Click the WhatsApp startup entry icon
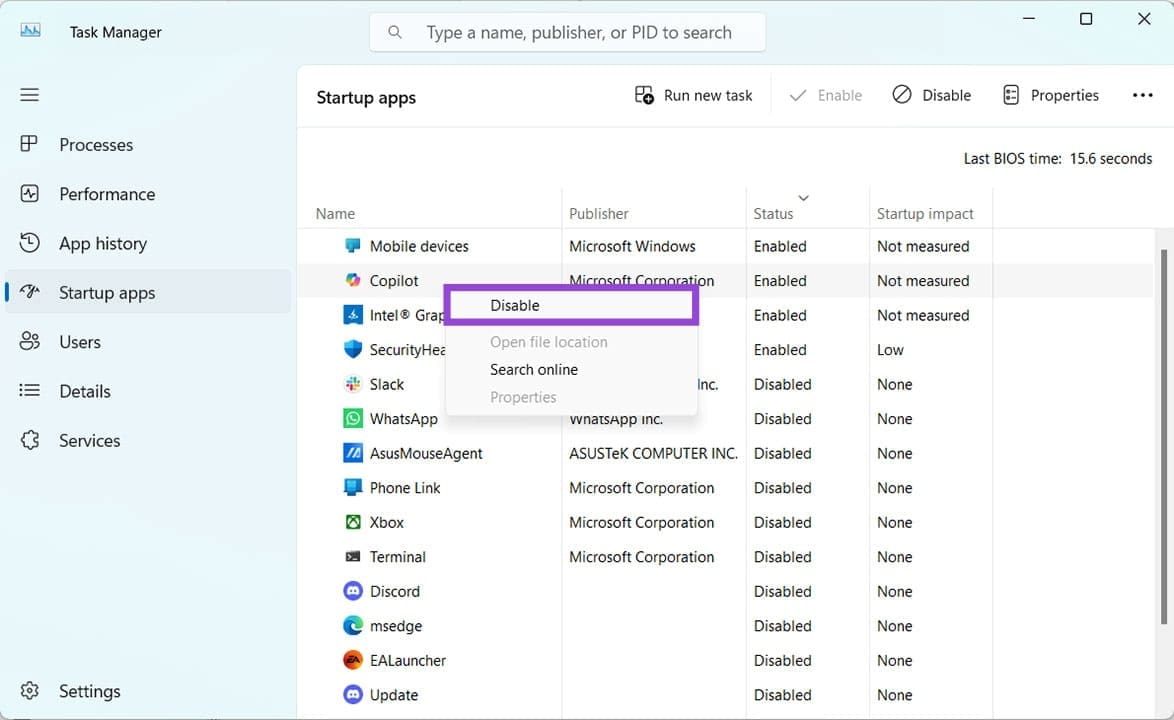 click(x=353, y=418)
